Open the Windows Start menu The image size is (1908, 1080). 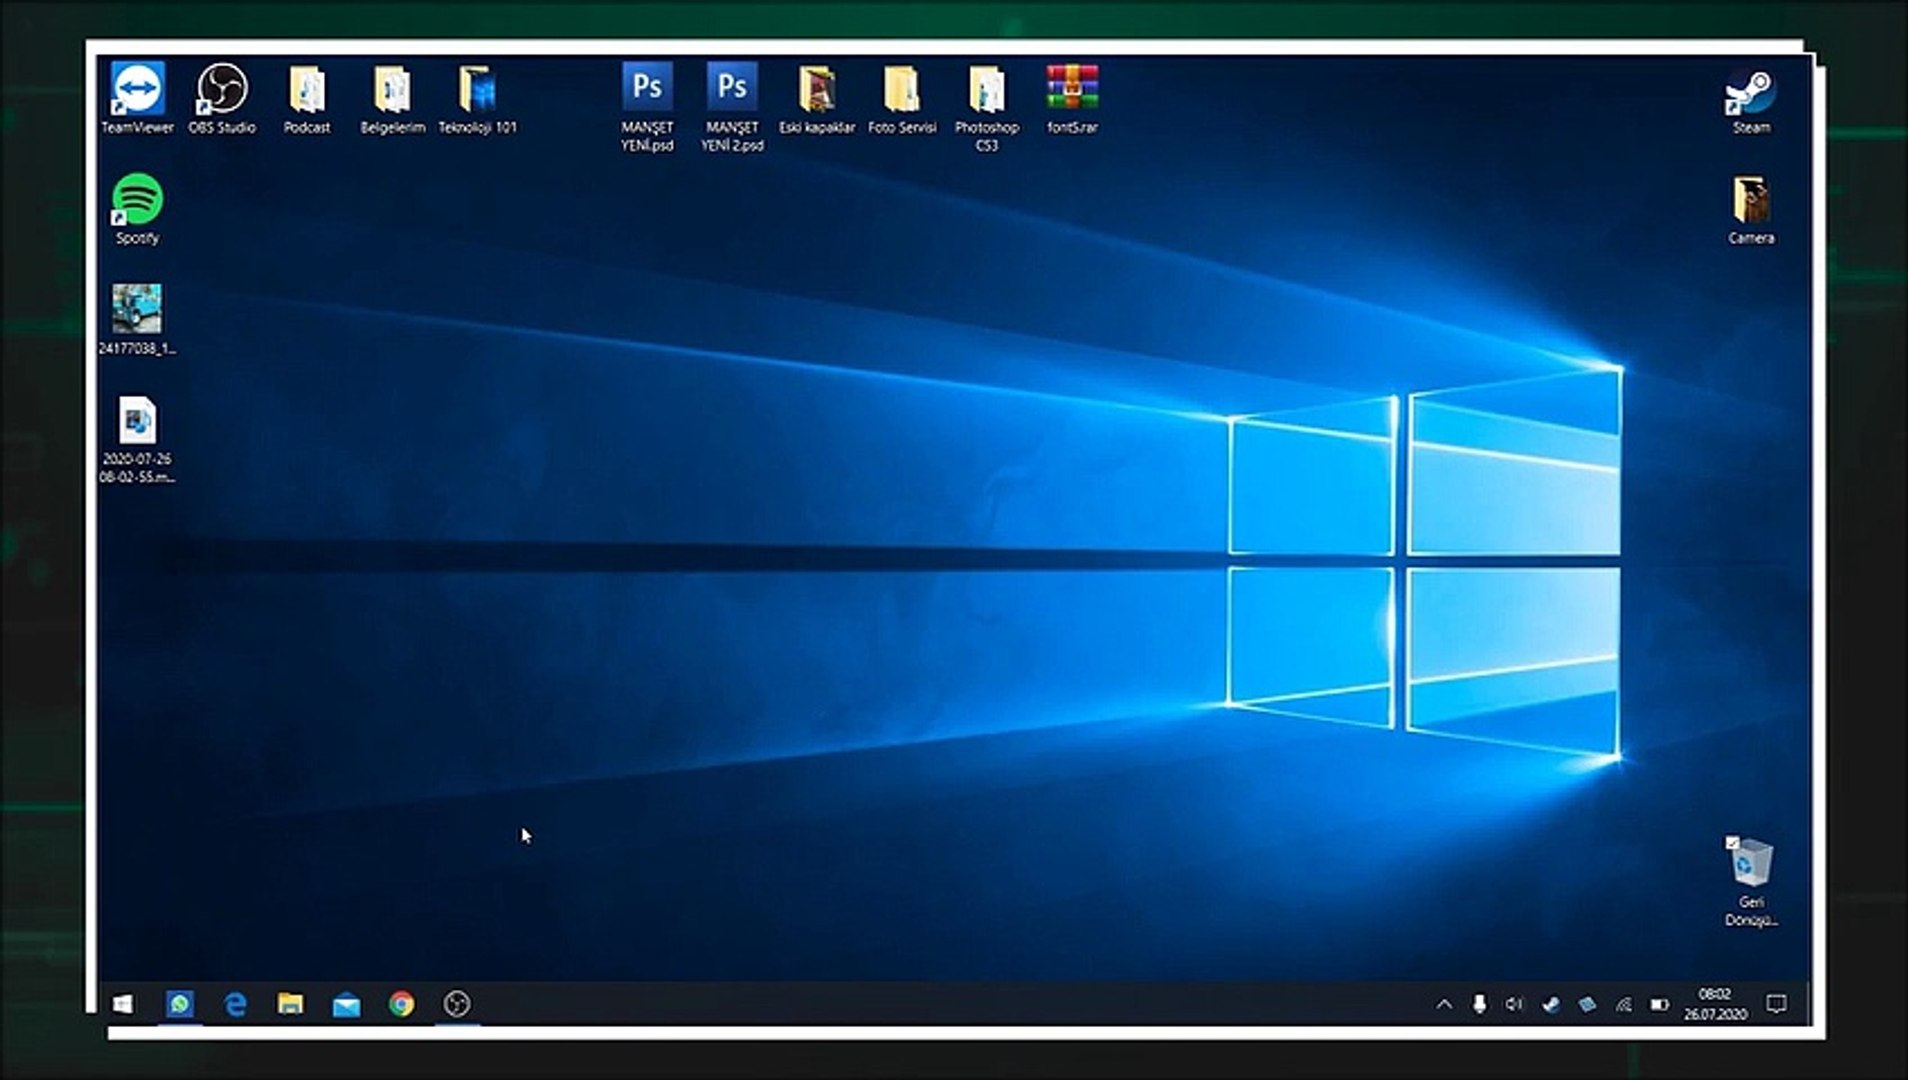[123, 1004]
